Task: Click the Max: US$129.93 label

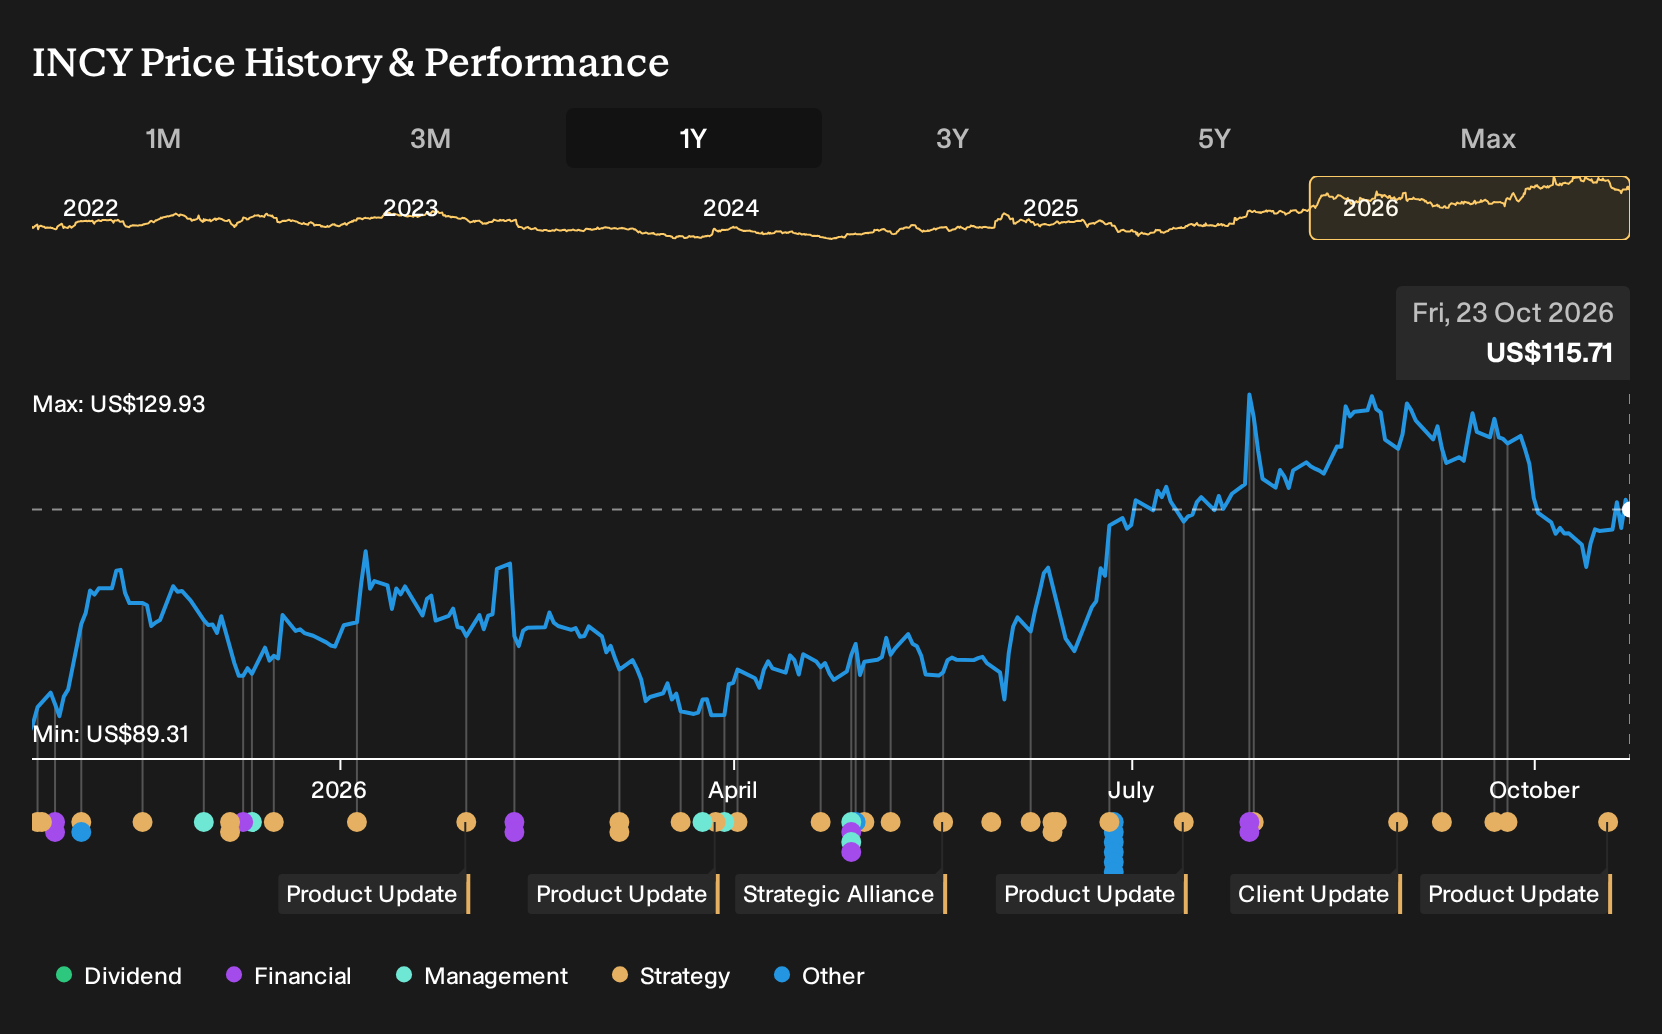Action: (x=119, y=404)
